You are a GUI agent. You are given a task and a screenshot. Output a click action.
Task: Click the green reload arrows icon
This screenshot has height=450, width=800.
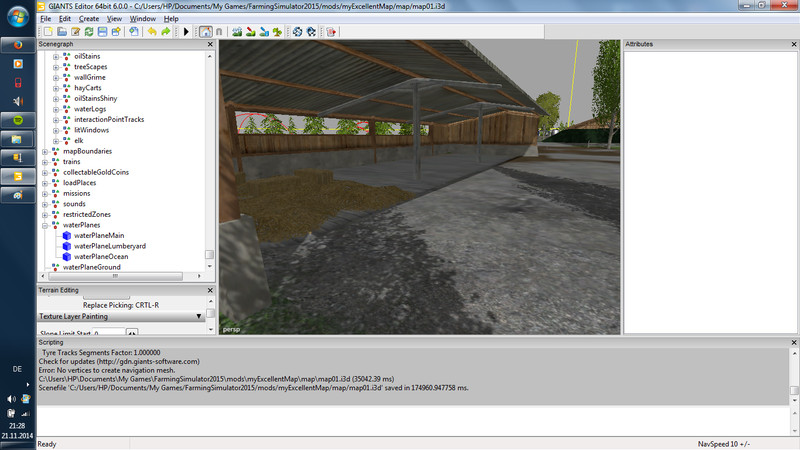(89, 32)
